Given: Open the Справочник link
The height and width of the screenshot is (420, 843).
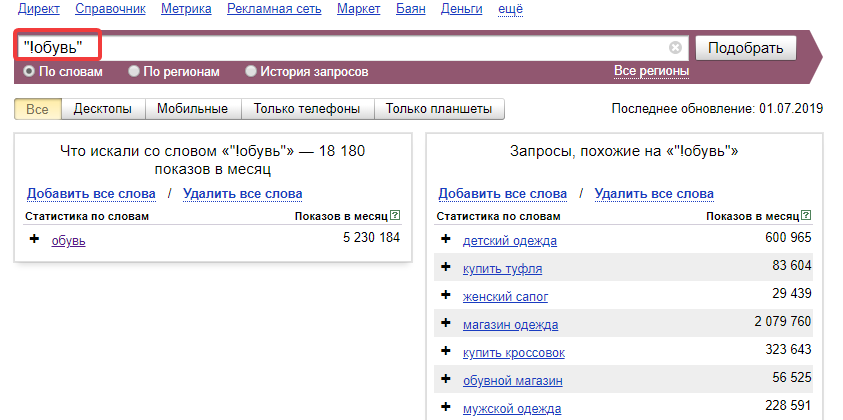Looking at the screenshot, I should 110,9.
